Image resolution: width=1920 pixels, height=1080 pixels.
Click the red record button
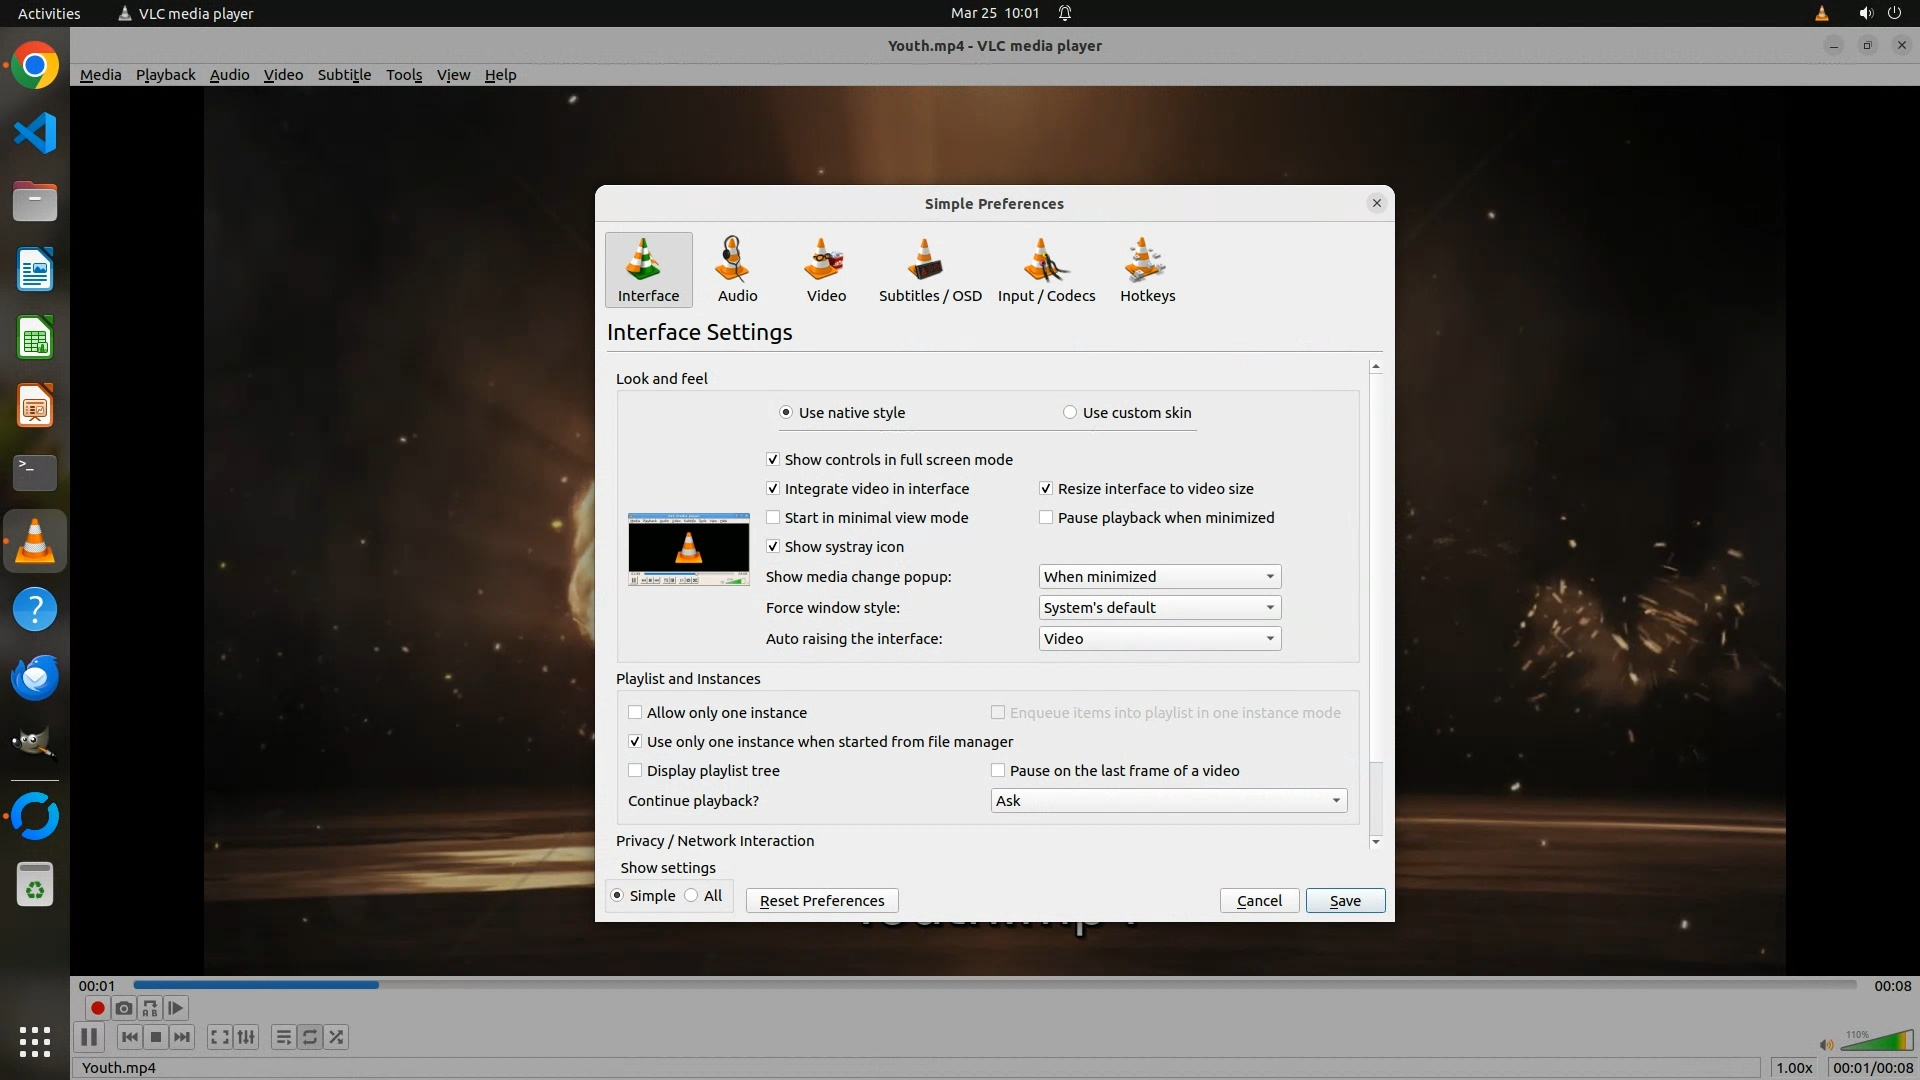click(97, 1008)
